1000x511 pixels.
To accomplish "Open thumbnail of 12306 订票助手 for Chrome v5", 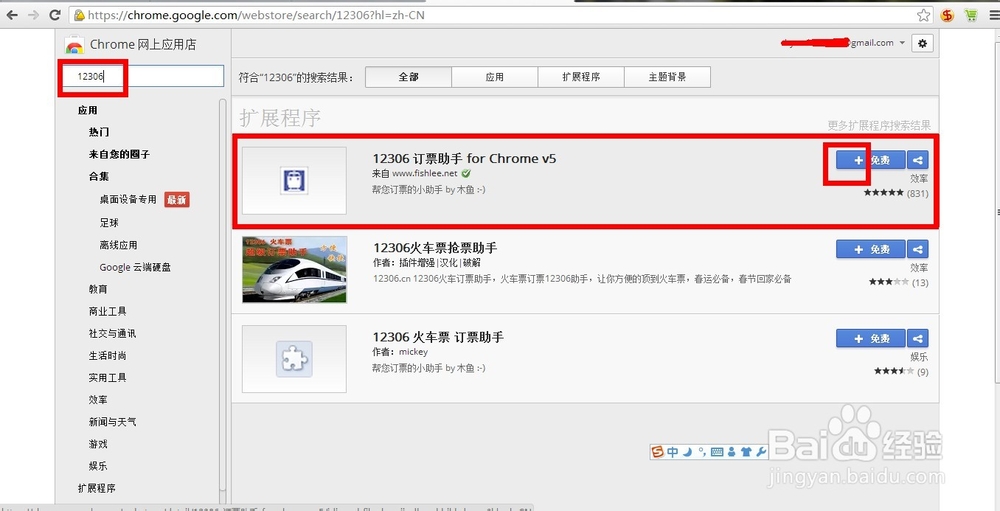I will point(295,181).
